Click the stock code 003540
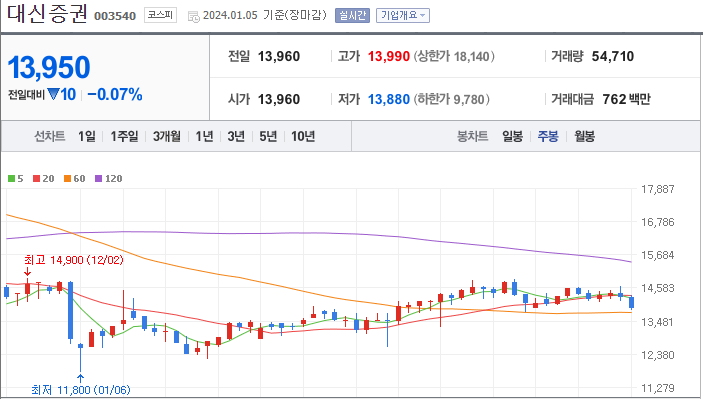Image resolution: width=703 pixels, height=399 pixels. pos(115,16)
